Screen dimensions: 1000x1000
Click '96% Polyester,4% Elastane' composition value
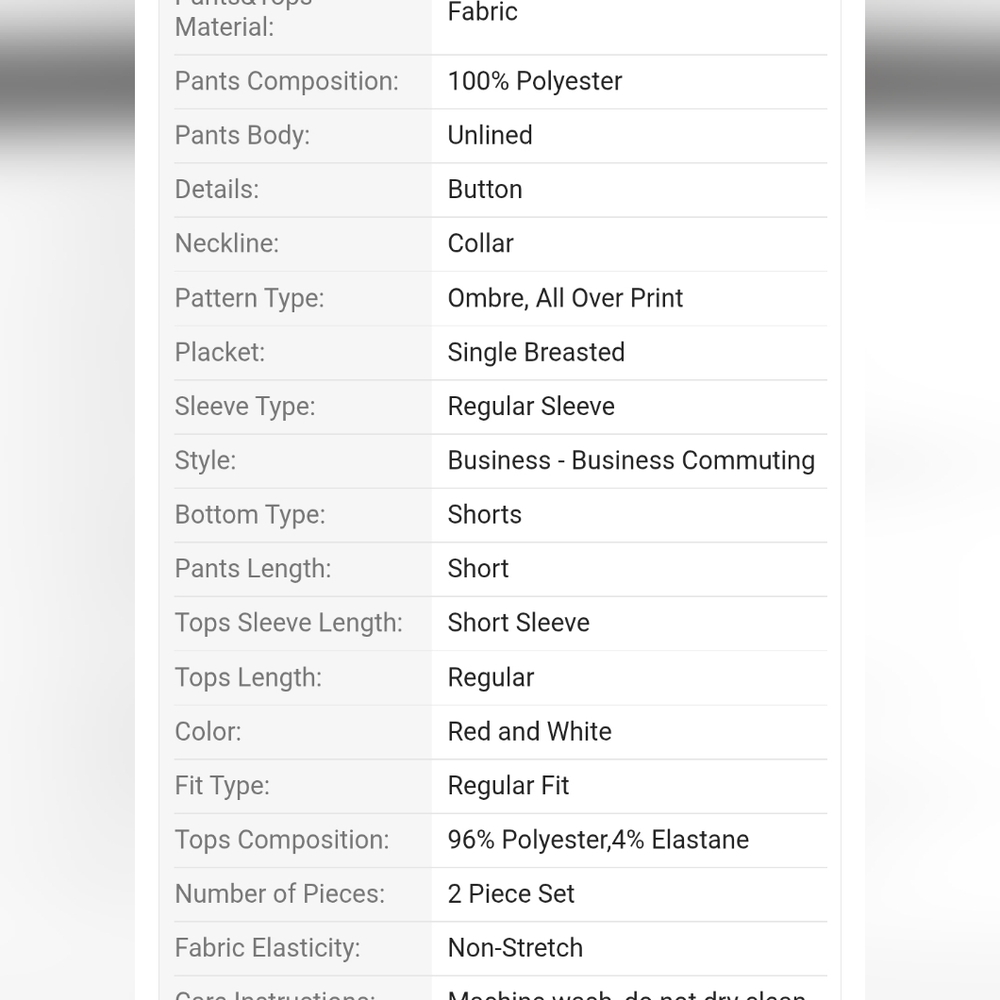(598, 840)
